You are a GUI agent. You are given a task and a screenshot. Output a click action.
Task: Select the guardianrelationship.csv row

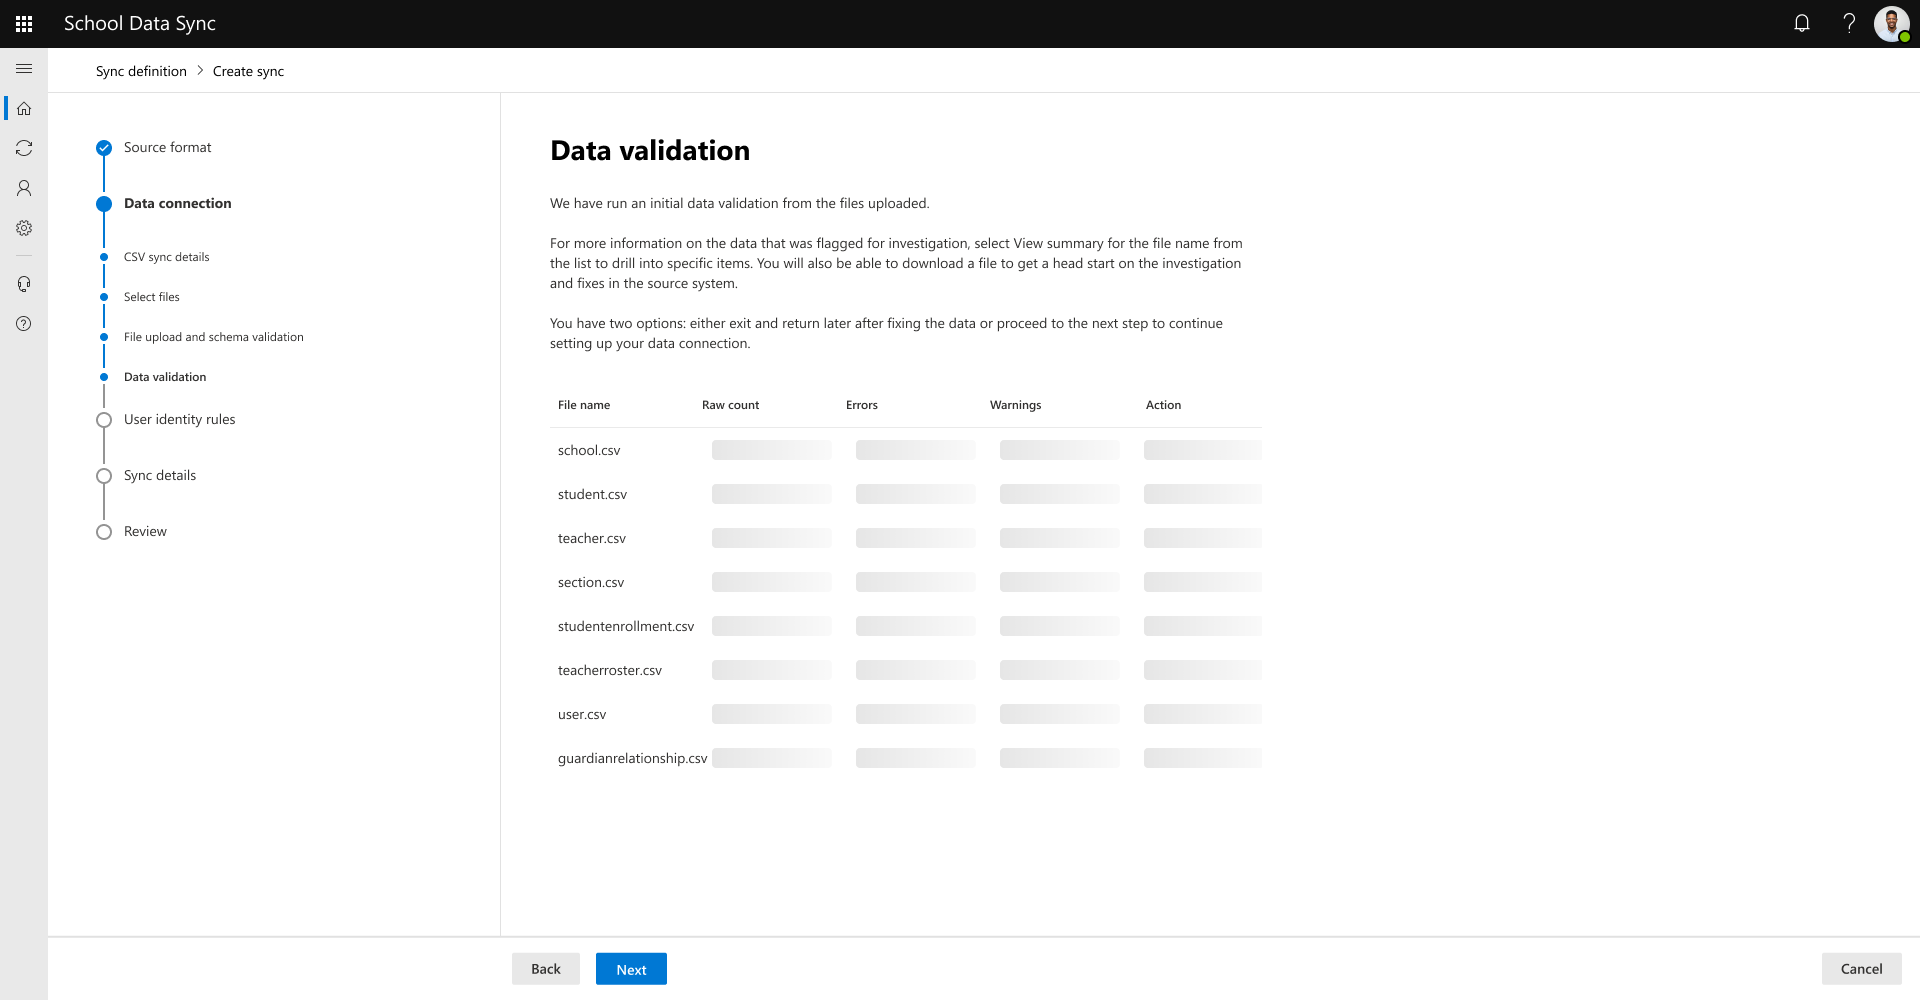[906, 758]
